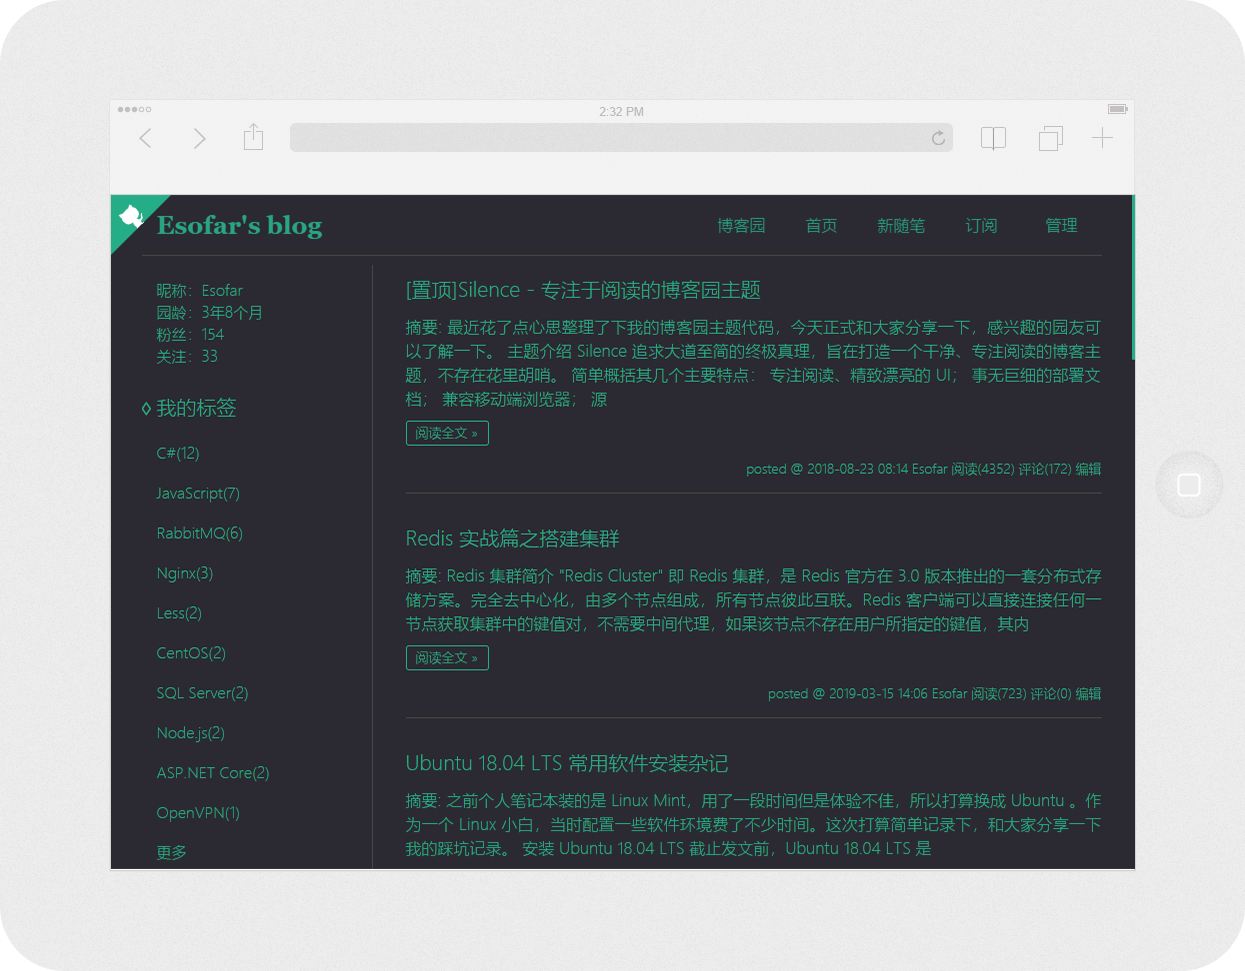The image size is (1245, 971).
Task: Select the Nginx(3) tag
Action: click(x=185, y=573)
